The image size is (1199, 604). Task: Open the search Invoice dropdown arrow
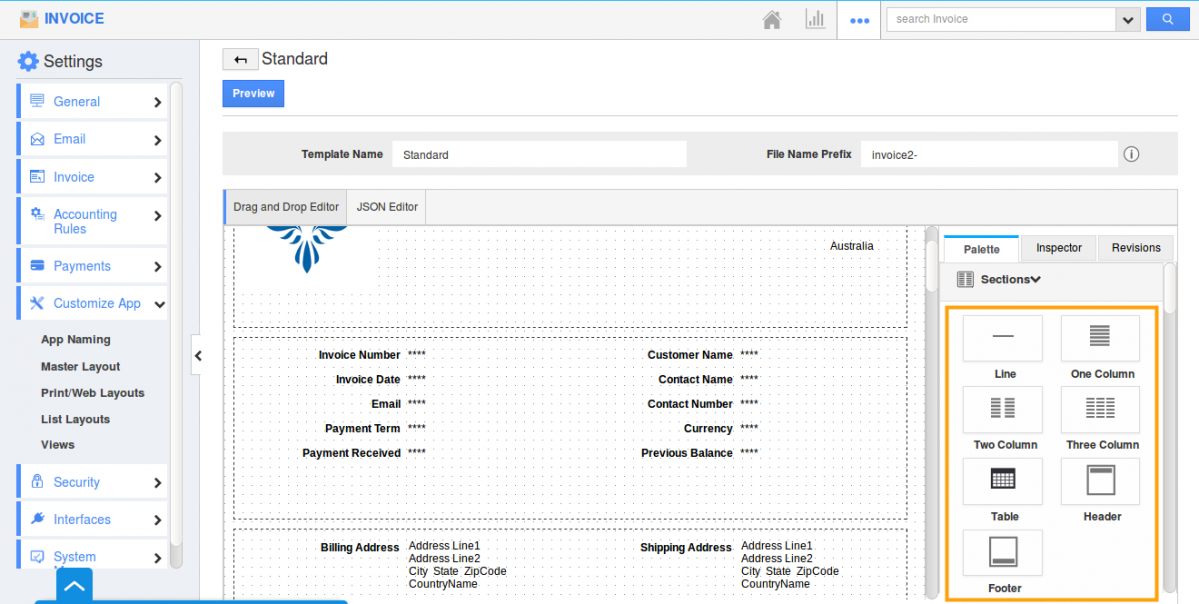(x=1128, y=19)
